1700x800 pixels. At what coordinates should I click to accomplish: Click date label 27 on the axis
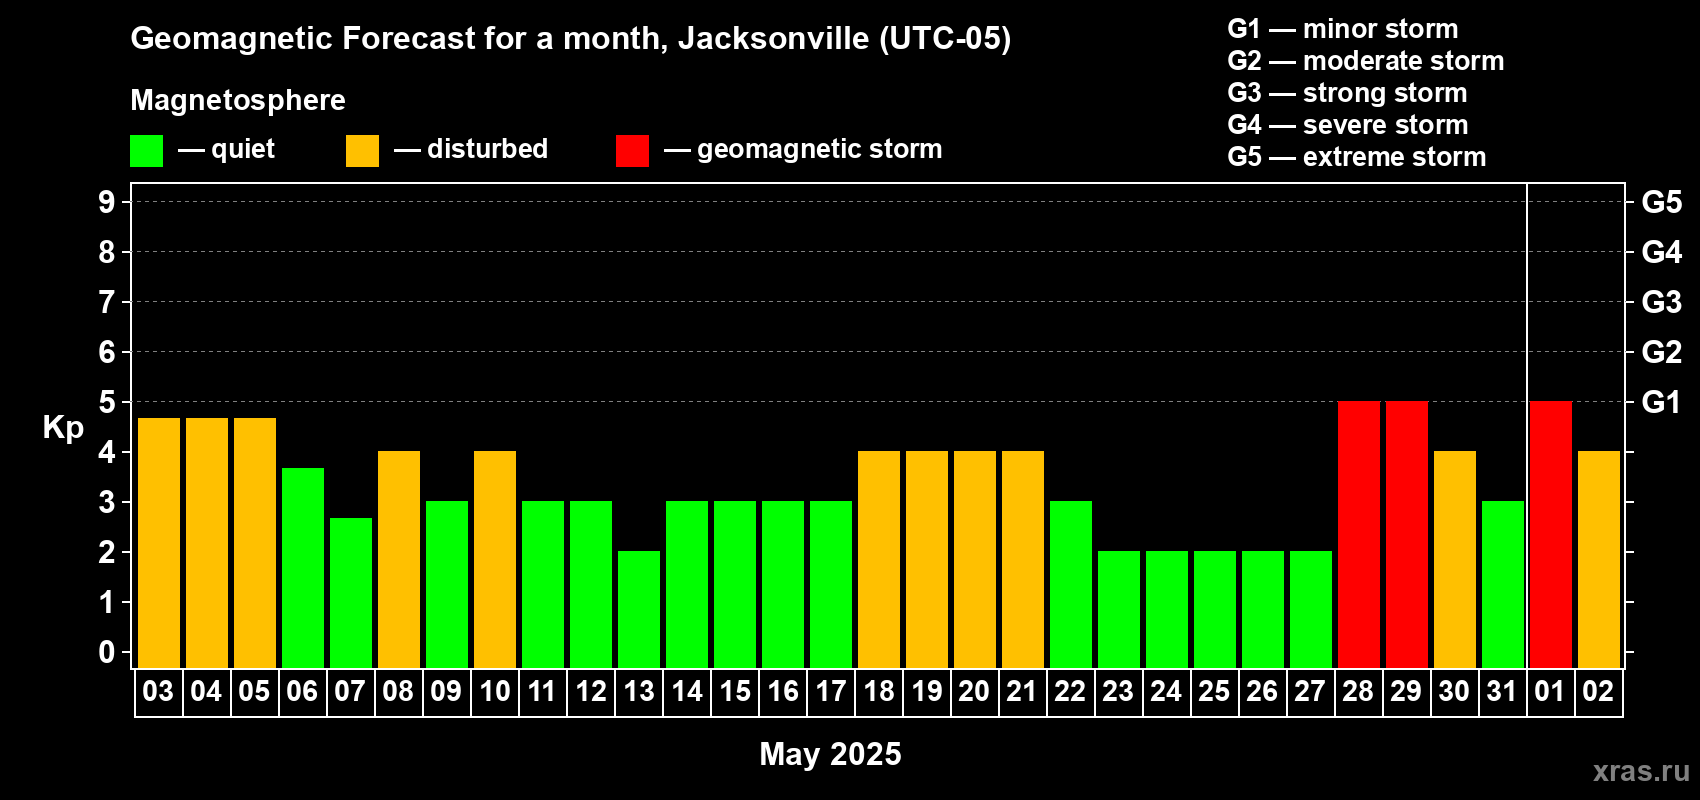(x=1310, y=691)
